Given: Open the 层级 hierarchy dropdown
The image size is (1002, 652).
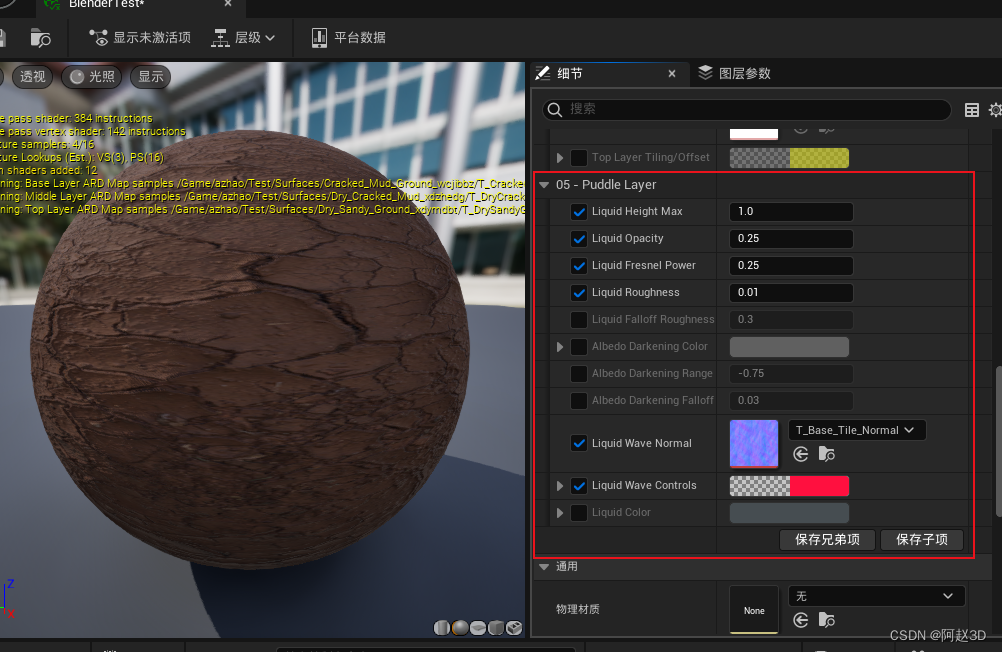Looking at the screenshot, I should 243,38.
